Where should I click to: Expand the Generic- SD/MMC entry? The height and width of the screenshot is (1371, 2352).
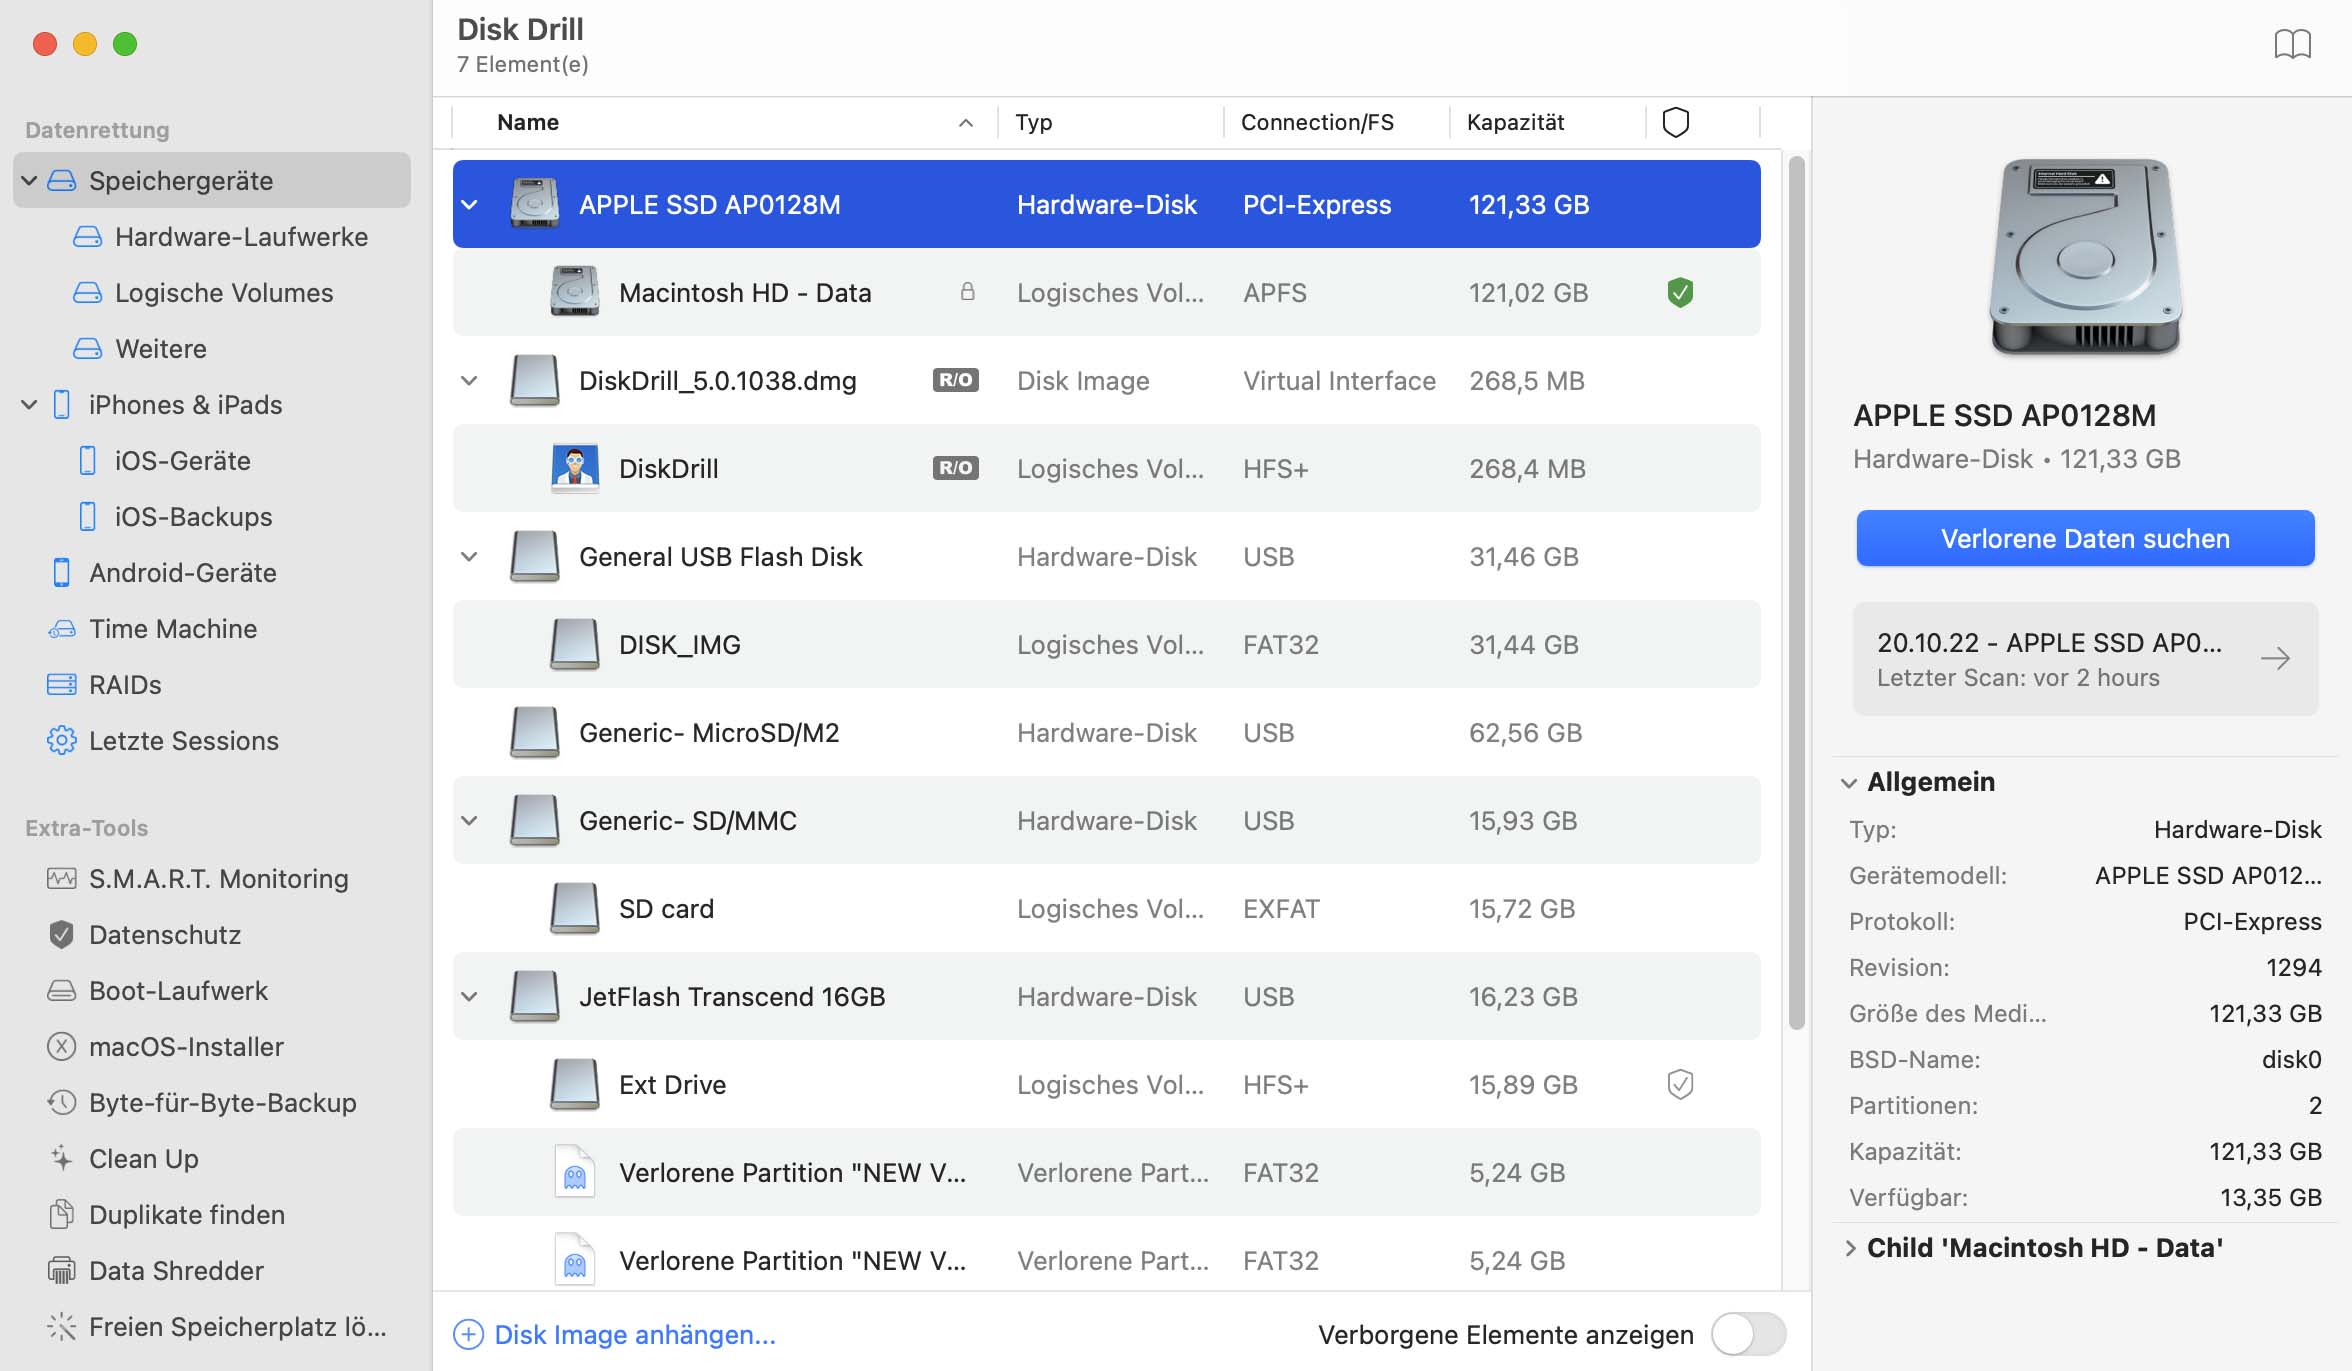point(472,819)
